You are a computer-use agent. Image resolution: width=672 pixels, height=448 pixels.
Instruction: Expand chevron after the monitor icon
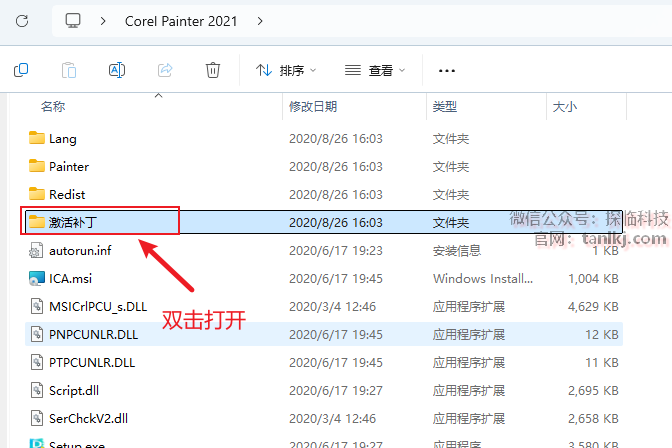[x=103, y=21]
